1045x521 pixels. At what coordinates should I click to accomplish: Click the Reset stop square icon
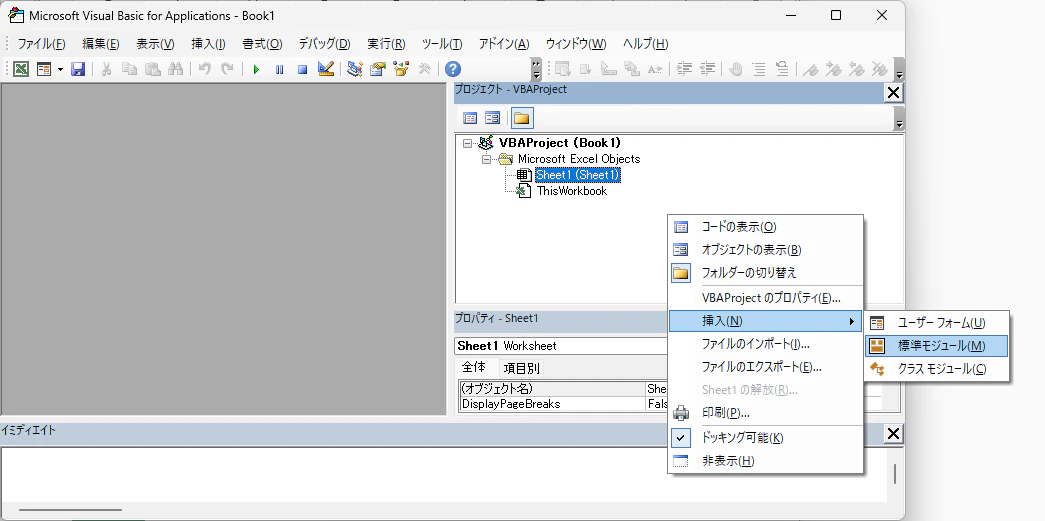coord(303,69)
